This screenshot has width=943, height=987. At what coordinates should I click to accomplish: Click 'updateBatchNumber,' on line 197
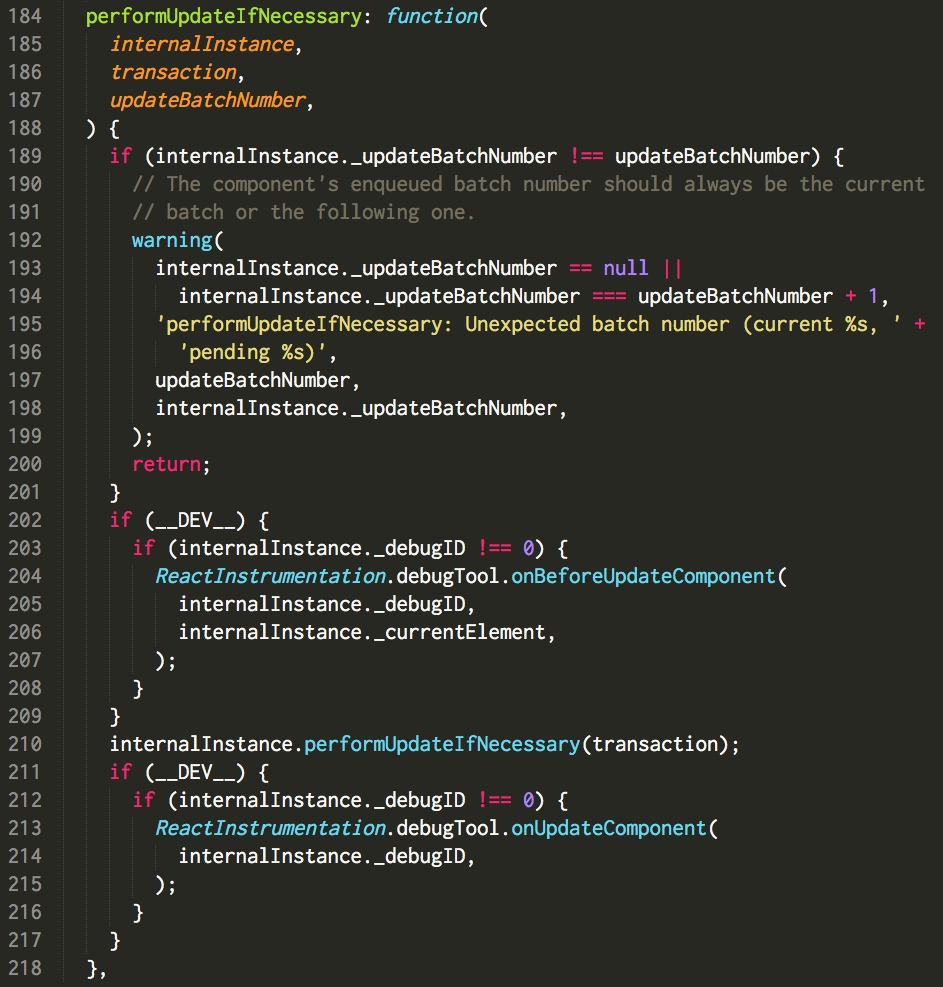click(257, 380)
